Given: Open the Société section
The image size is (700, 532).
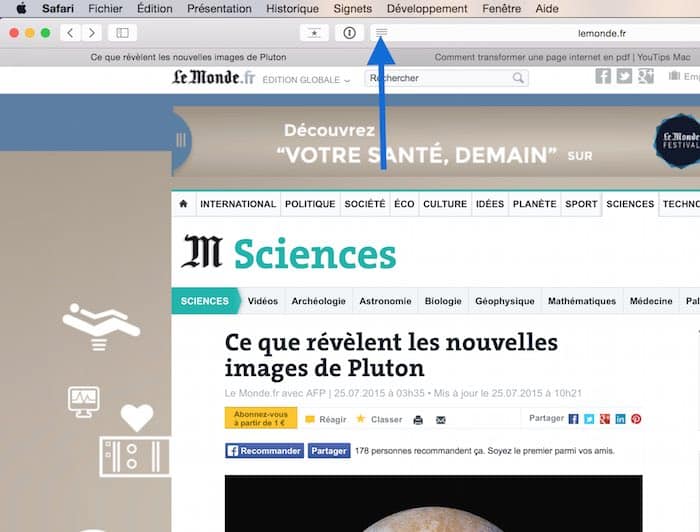Looking at the screenshot, I should (365, 204).
